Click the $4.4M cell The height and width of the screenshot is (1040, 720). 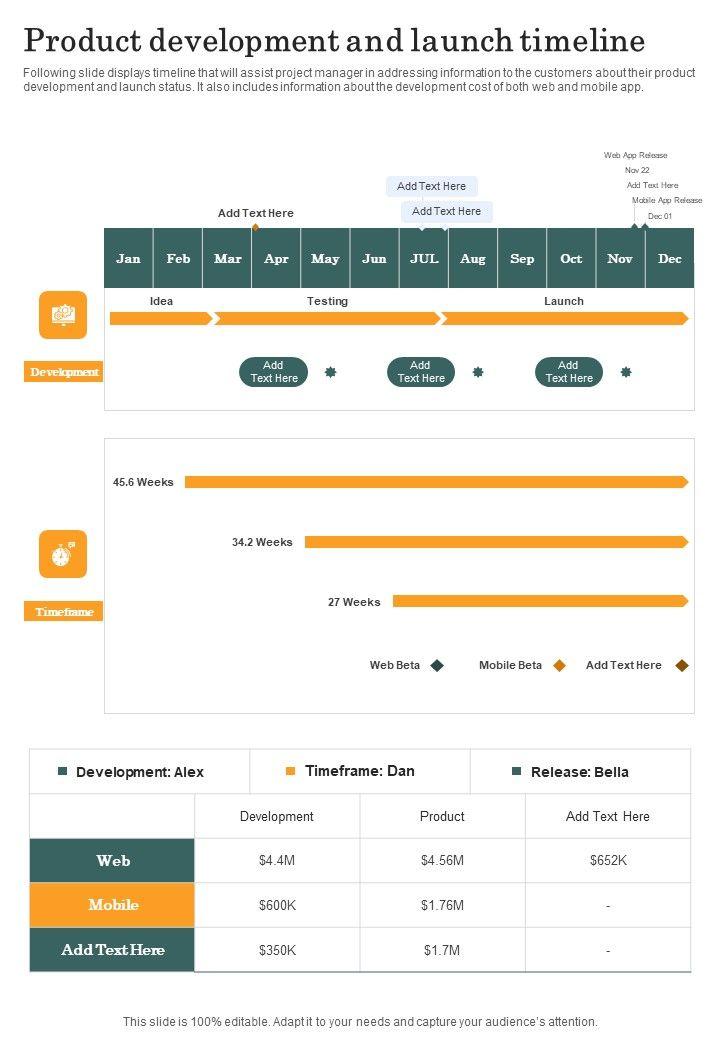click(277, 860)
